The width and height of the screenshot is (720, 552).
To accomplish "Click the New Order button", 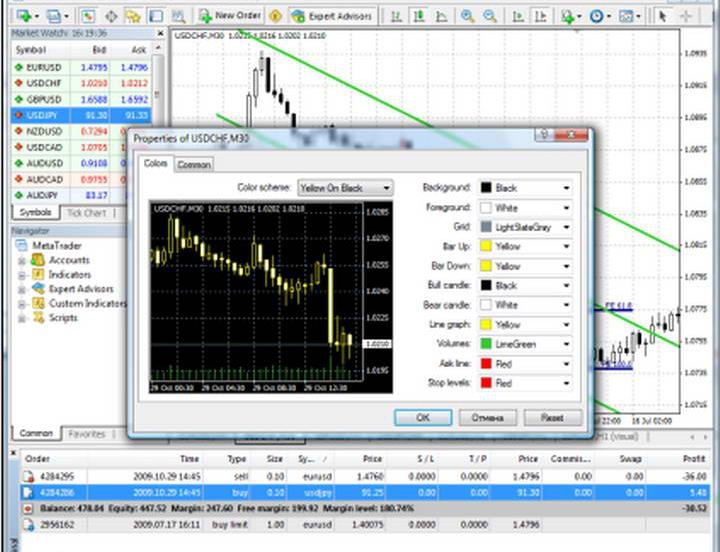I will (x=230, y=16).
